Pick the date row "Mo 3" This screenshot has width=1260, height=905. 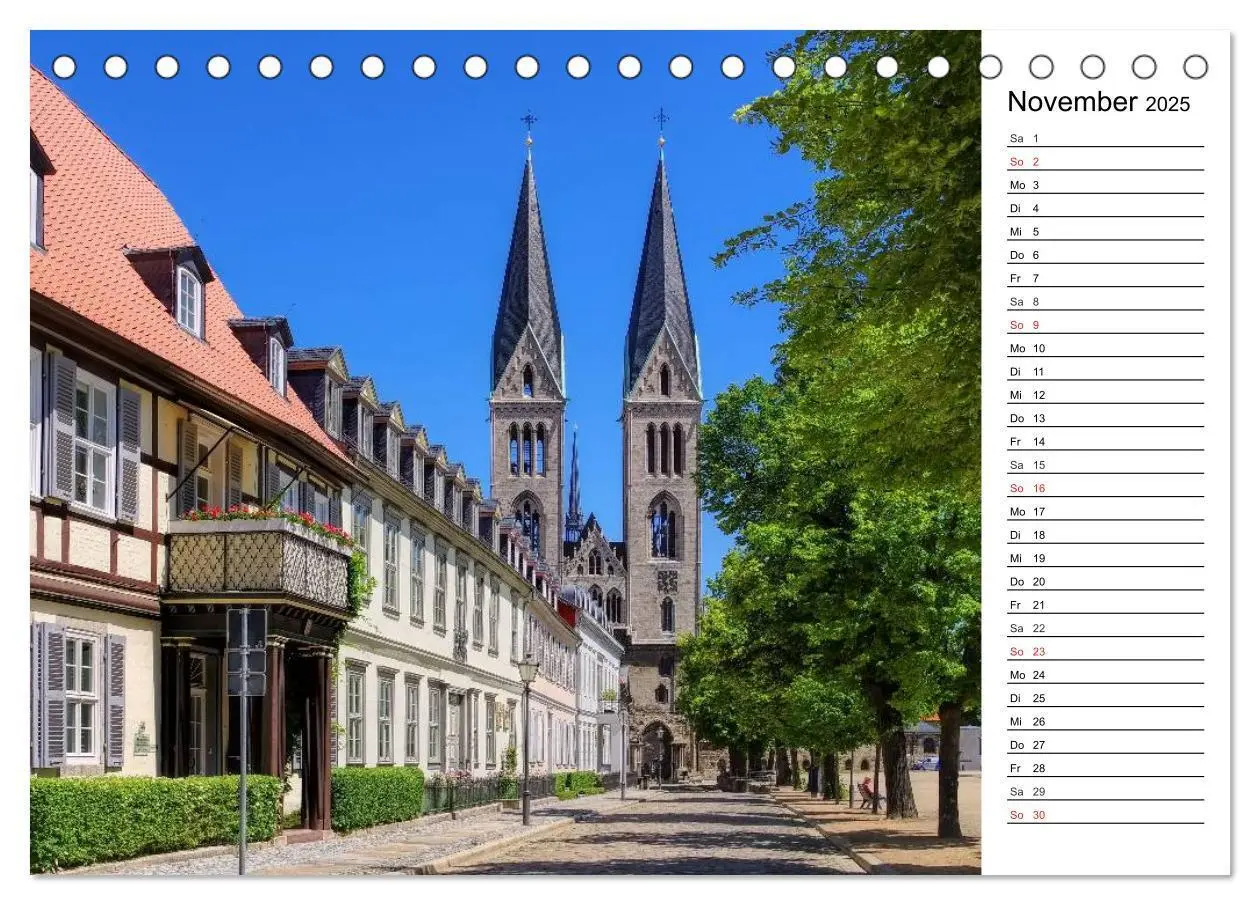1105,185
